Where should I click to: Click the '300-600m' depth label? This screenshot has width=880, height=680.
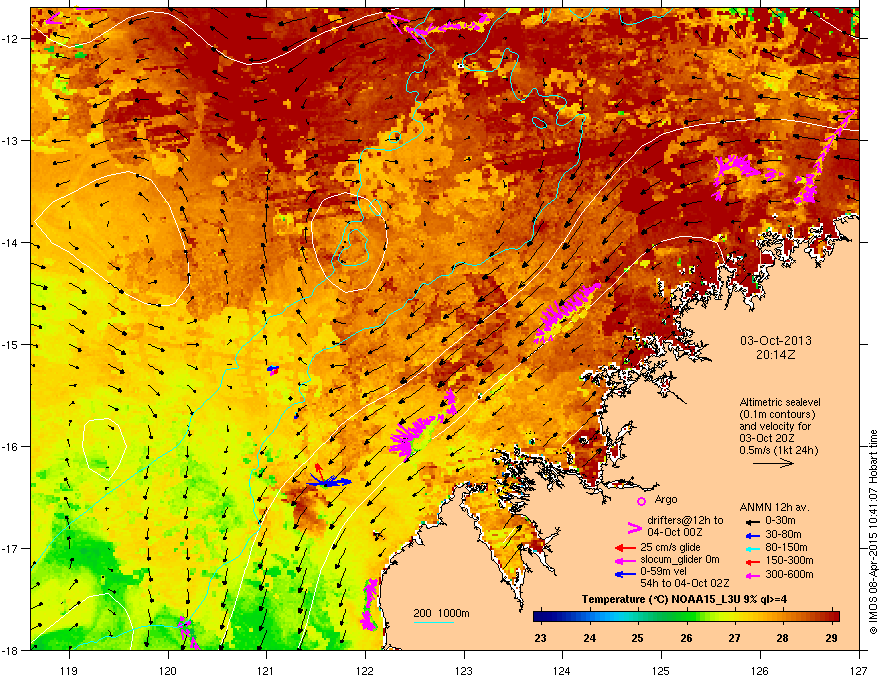click(x=789, y=575)
